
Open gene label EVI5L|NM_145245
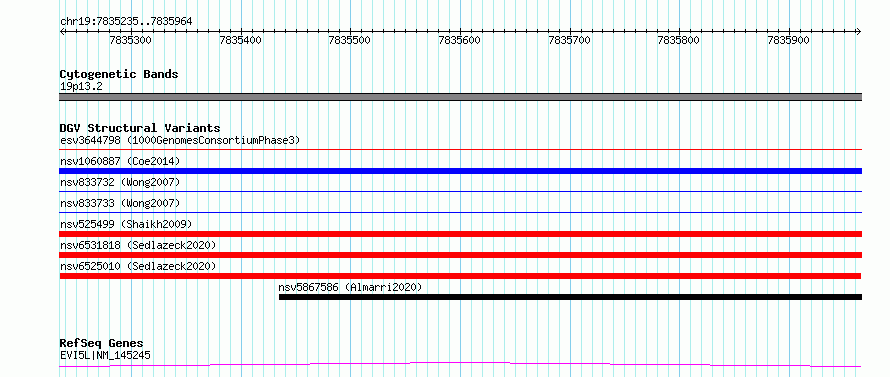point(105,355)
